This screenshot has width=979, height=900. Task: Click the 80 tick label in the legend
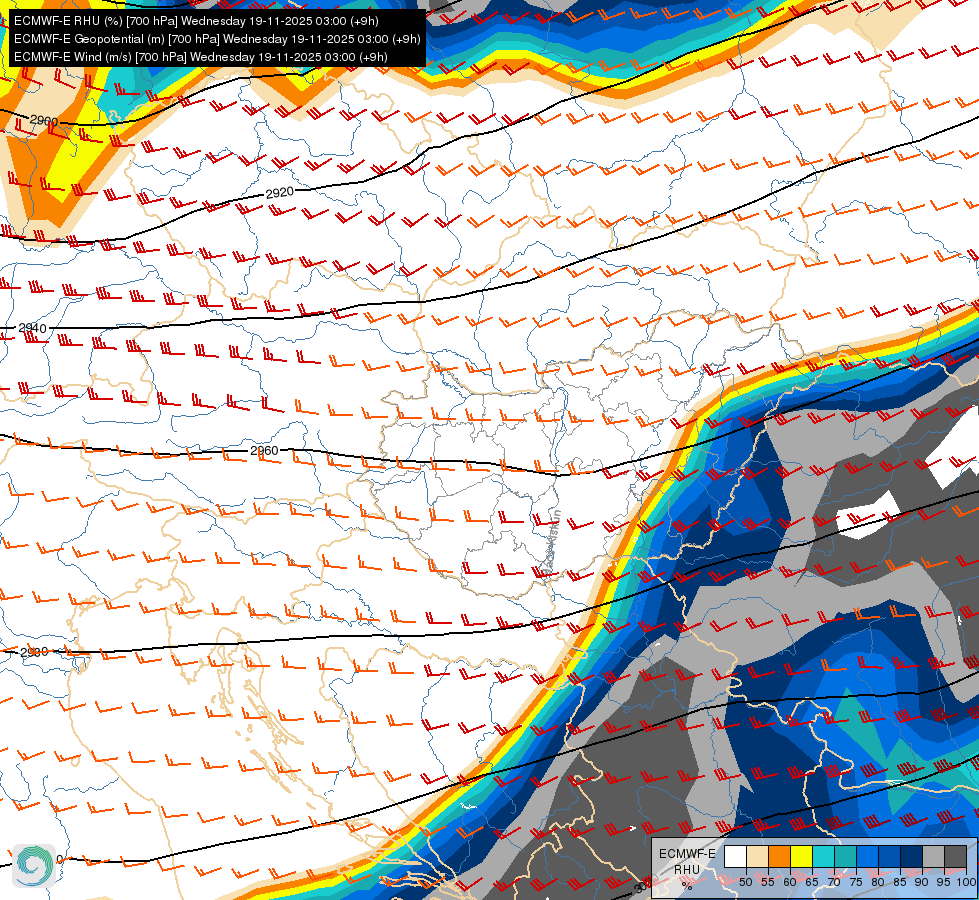(878, 882)
